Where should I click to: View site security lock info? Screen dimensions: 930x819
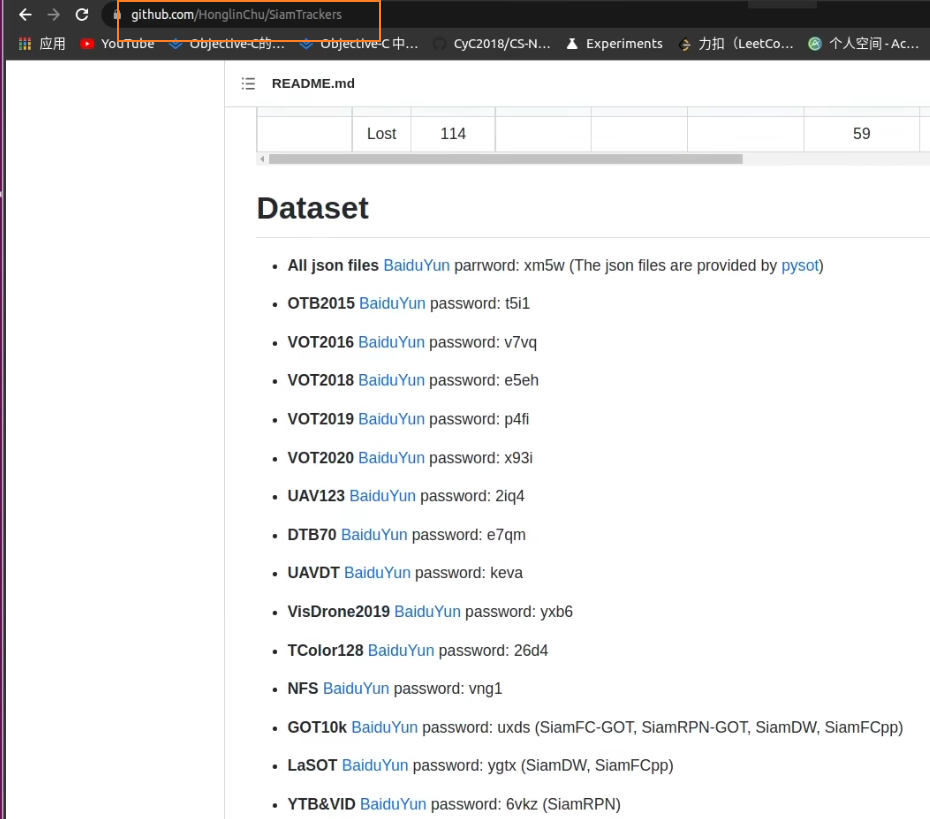coord(117,15)
